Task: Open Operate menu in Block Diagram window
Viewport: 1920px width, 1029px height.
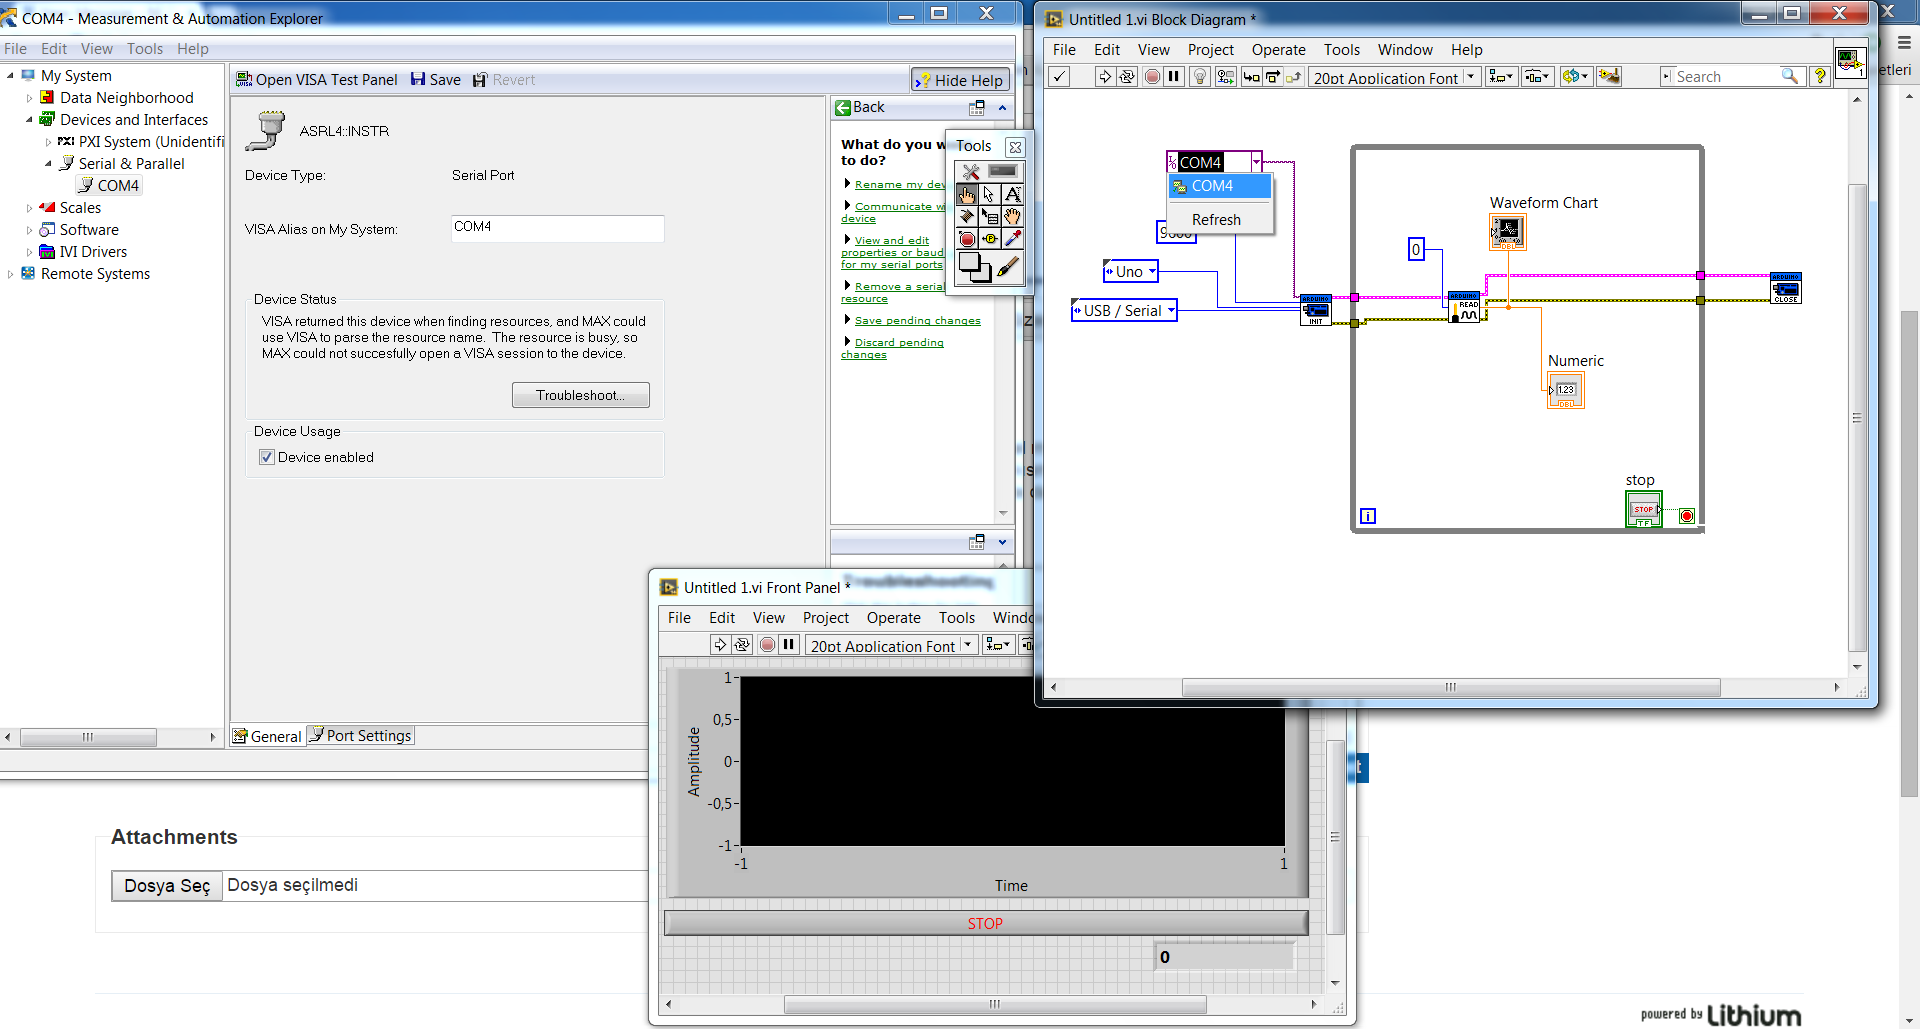Action: (1278, 50)
